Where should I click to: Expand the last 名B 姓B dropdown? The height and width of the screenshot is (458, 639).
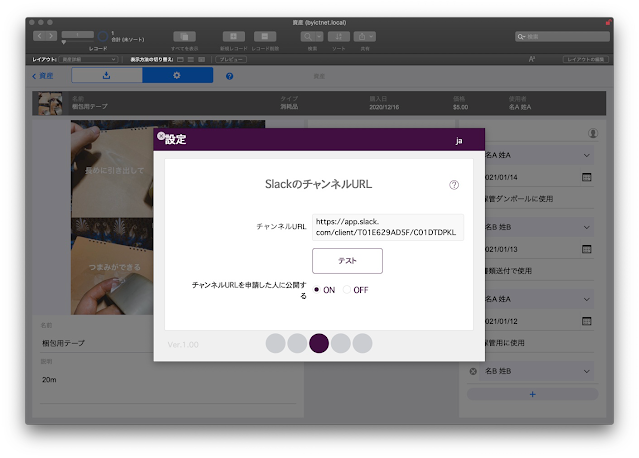(x=586, y=371)
